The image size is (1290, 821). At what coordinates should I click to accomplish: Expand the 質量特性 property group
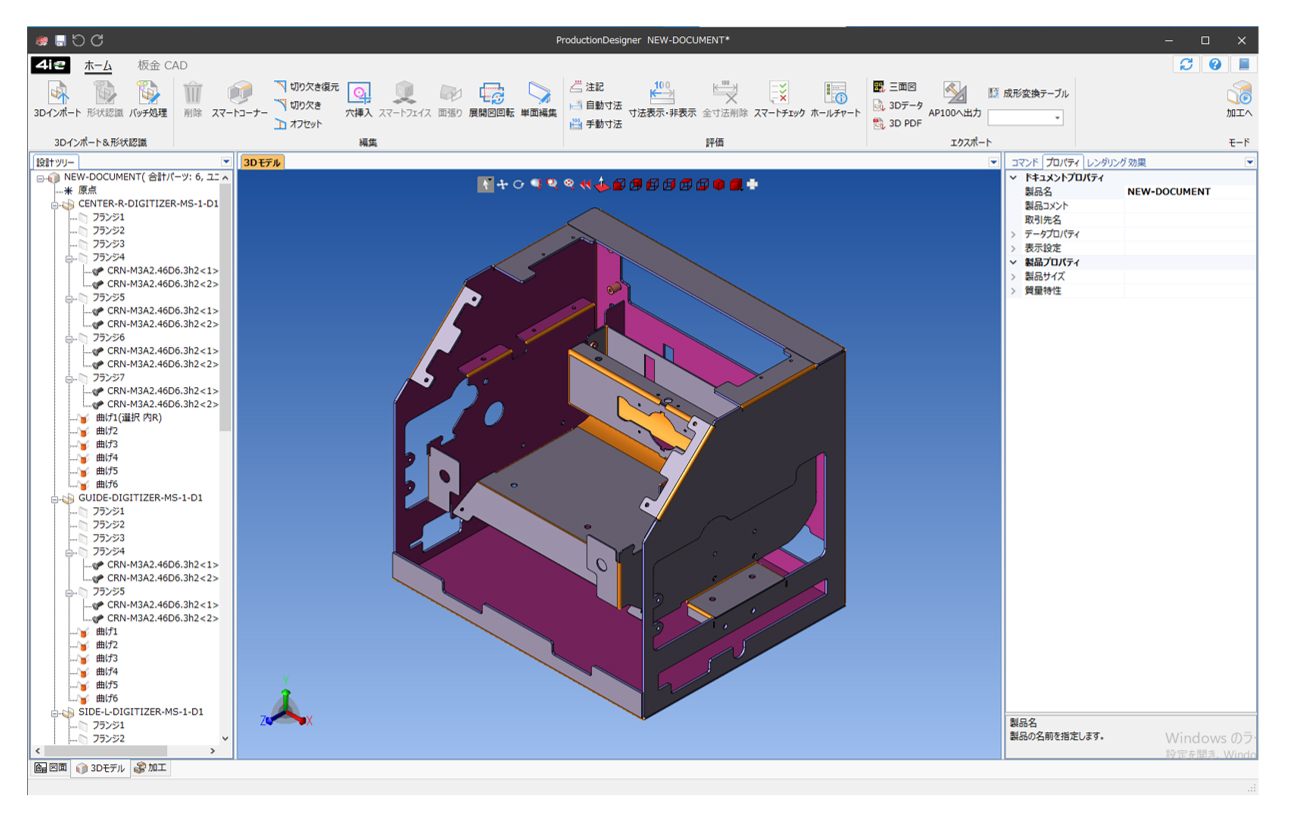1013,291
